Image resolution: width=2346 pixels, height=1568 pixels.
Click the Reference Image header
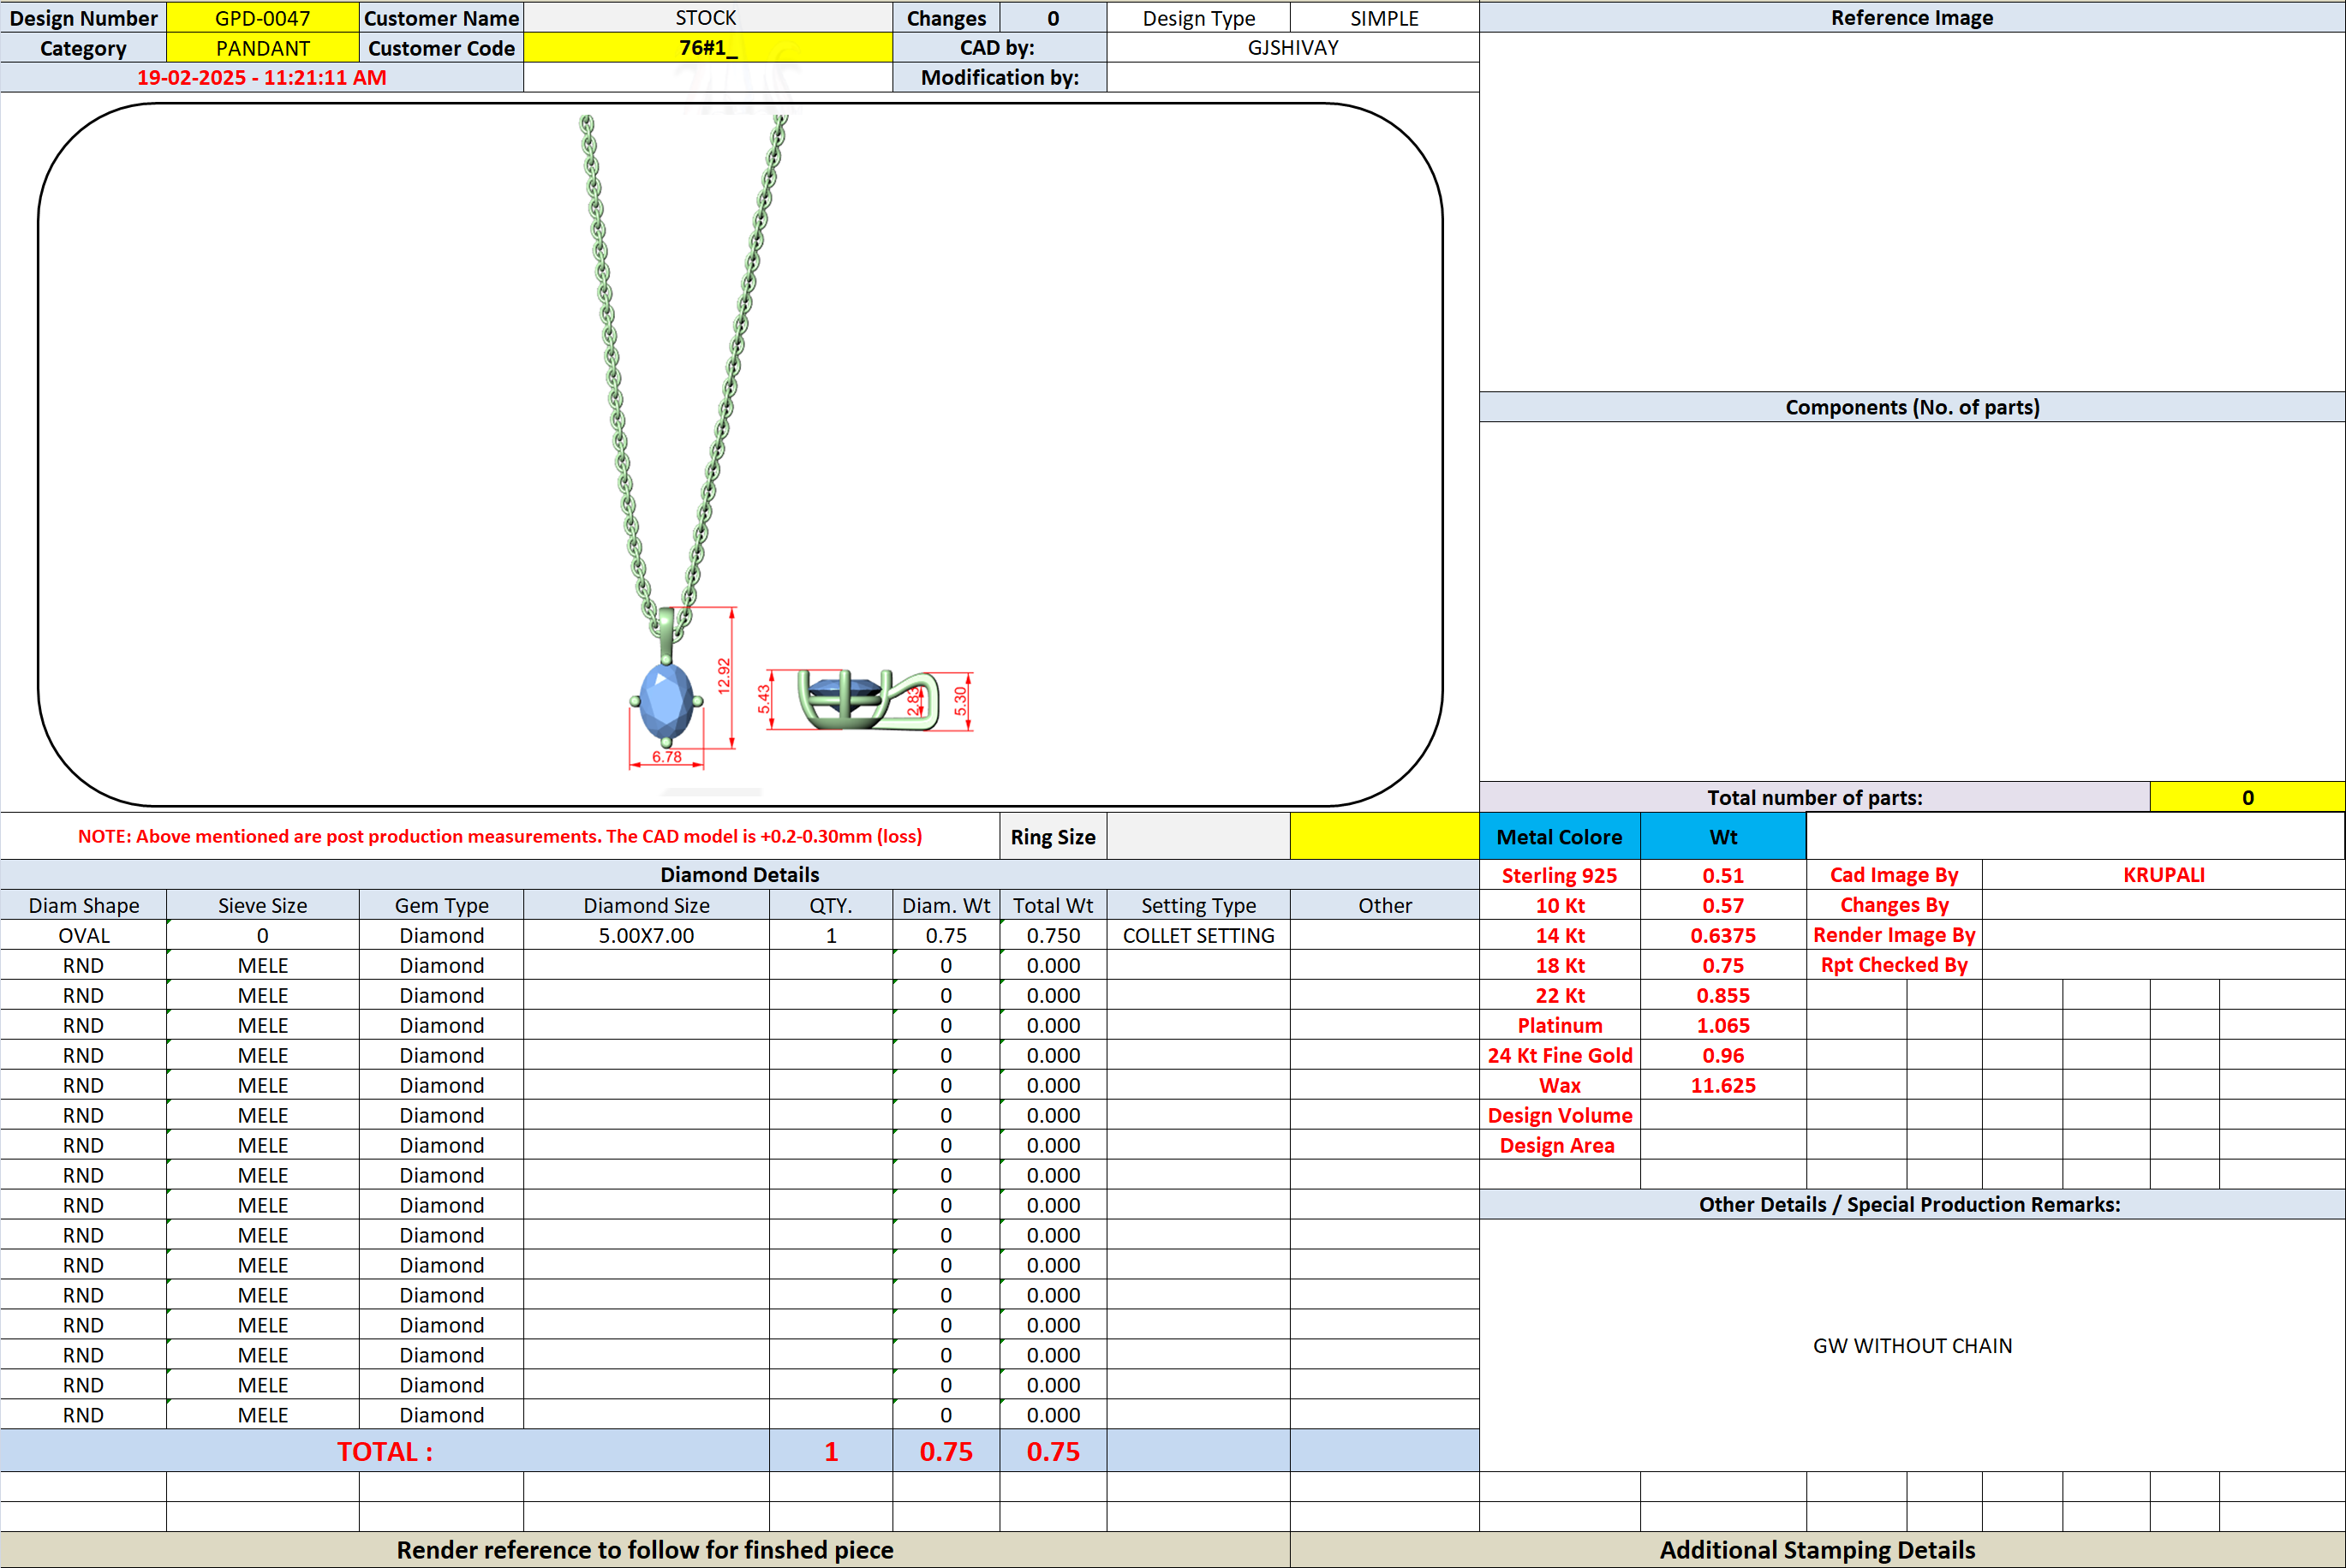[1912, 18]
